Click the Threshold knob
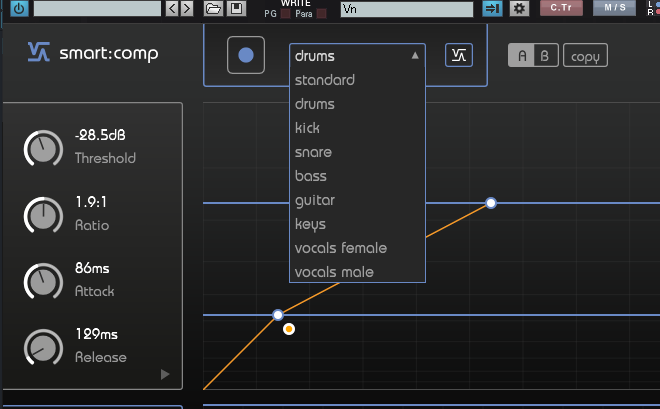The image size is (660, 409). (43, 148)
